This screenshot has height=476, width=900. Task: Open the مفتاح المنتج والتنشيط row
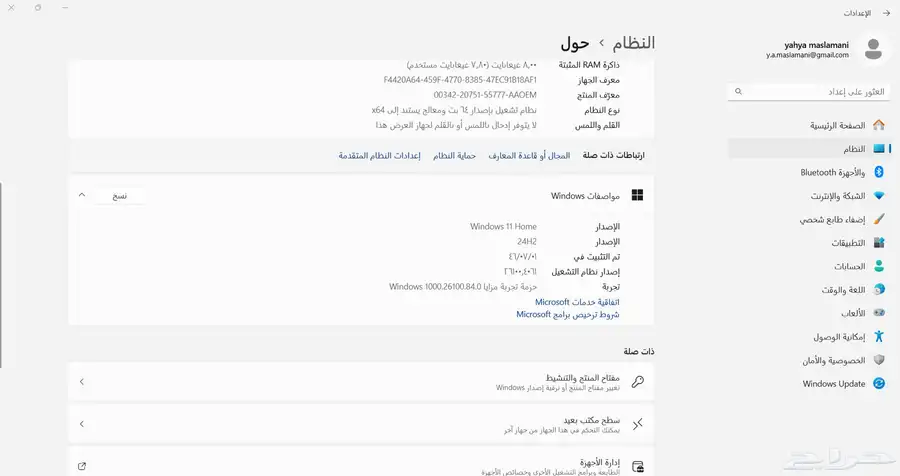(x=361, y=382)
